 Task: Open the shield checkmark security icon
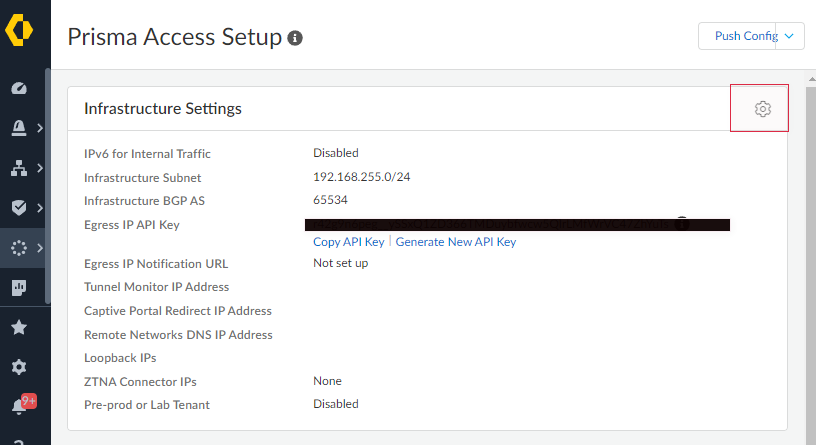point(18,208)
